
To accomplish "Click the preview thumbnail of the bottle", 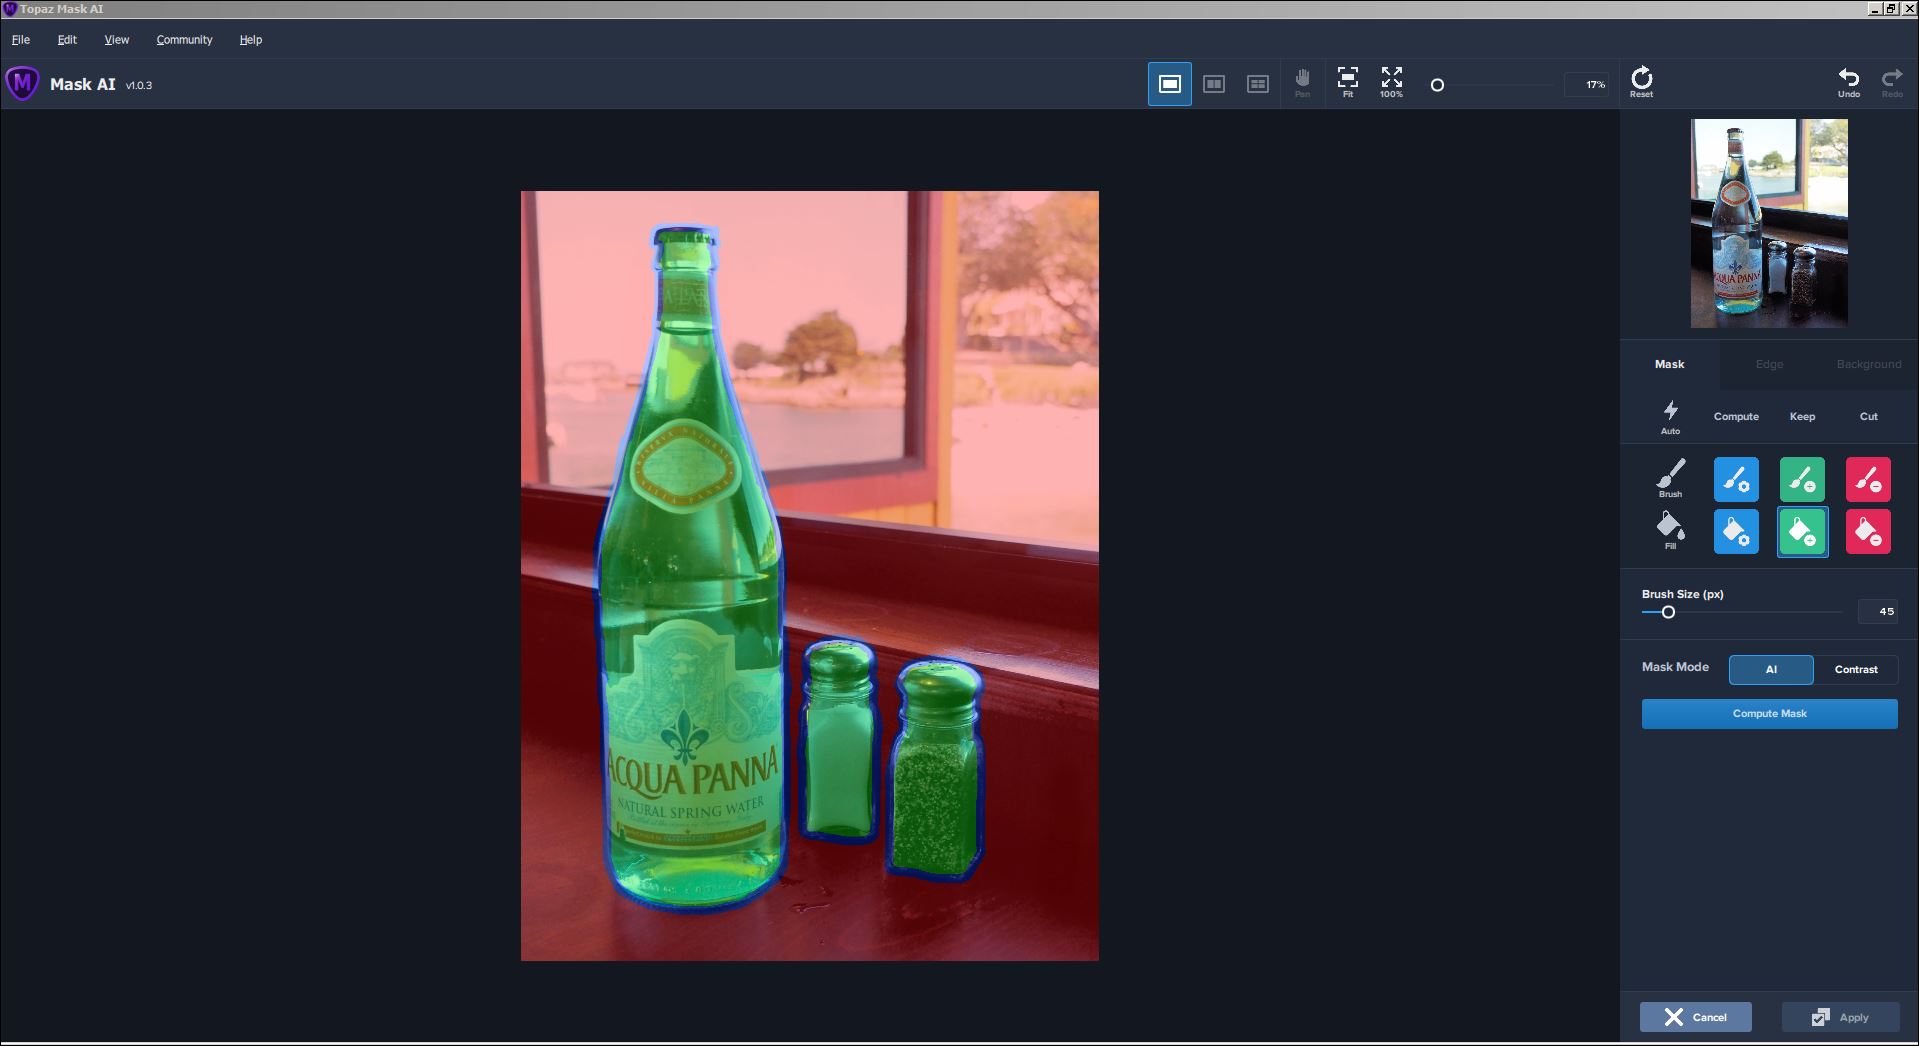I will click(1768, 224).
